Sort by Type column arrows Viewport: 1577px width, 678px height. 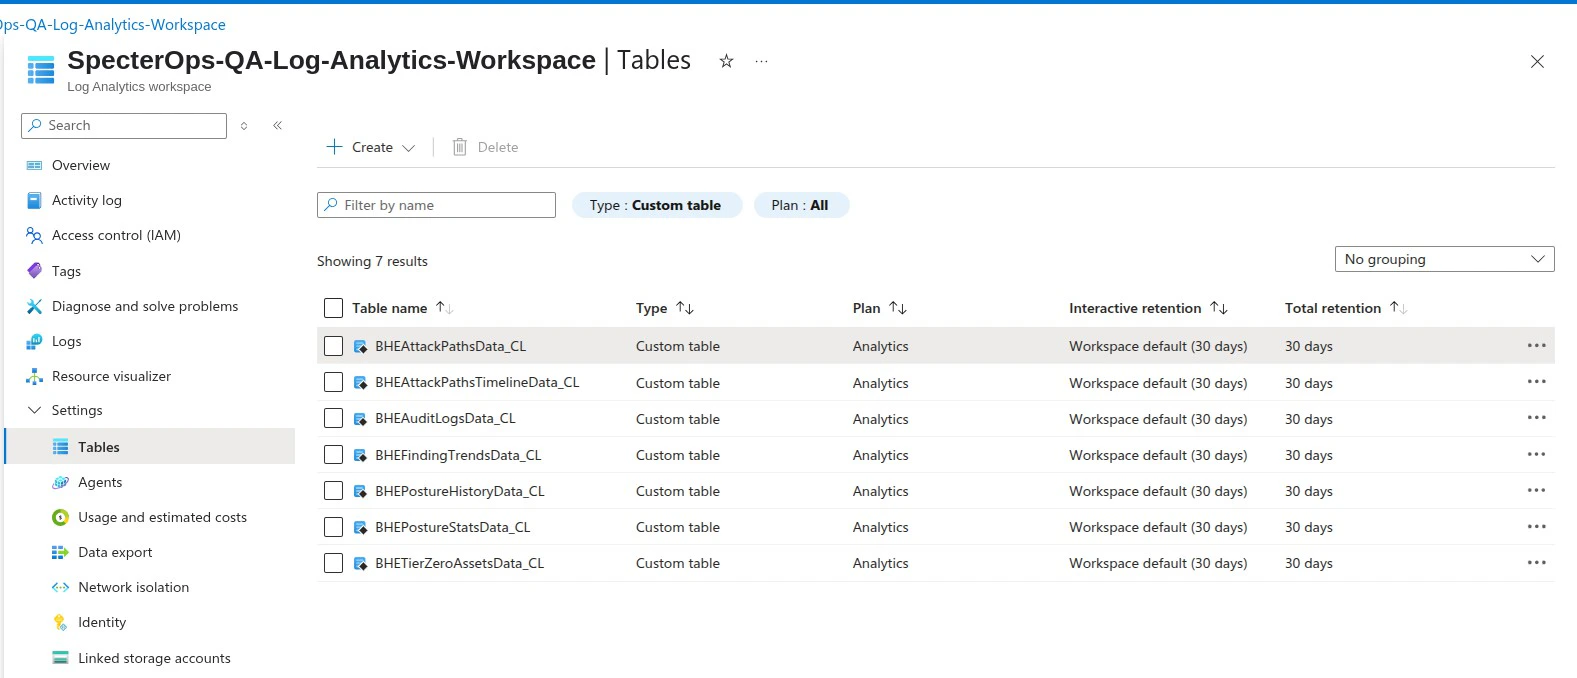point(685,308)
